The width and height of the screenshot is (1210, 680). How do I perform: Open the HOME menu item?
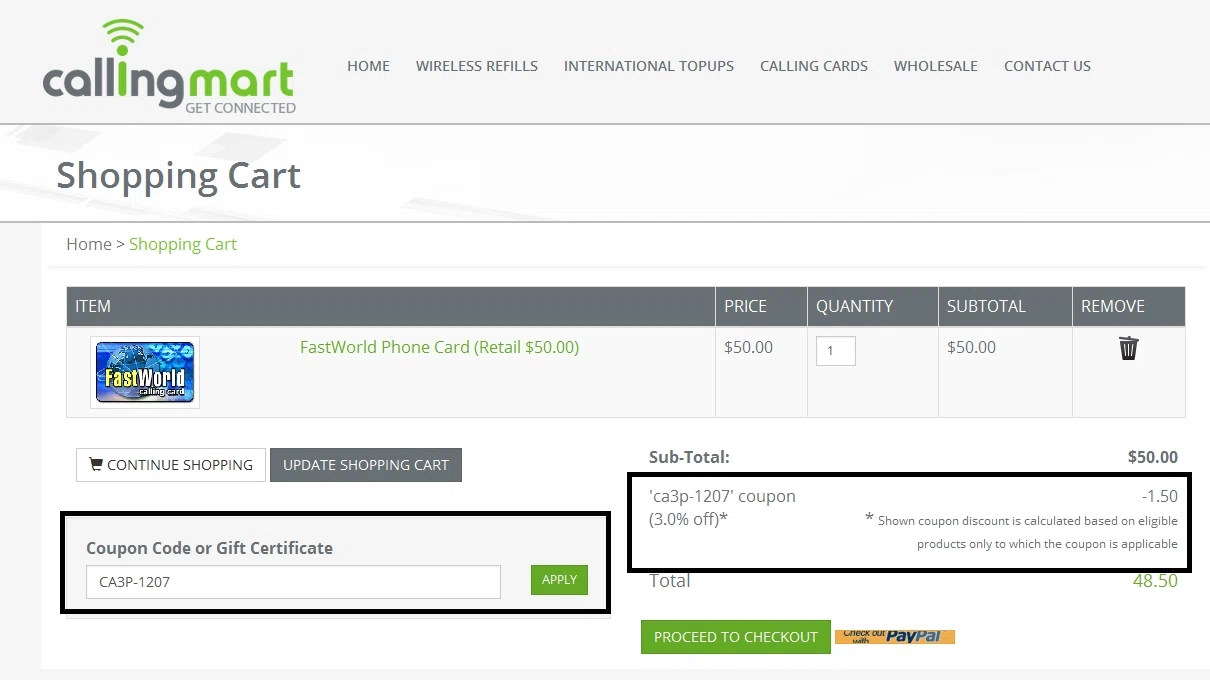click(368, 66)
